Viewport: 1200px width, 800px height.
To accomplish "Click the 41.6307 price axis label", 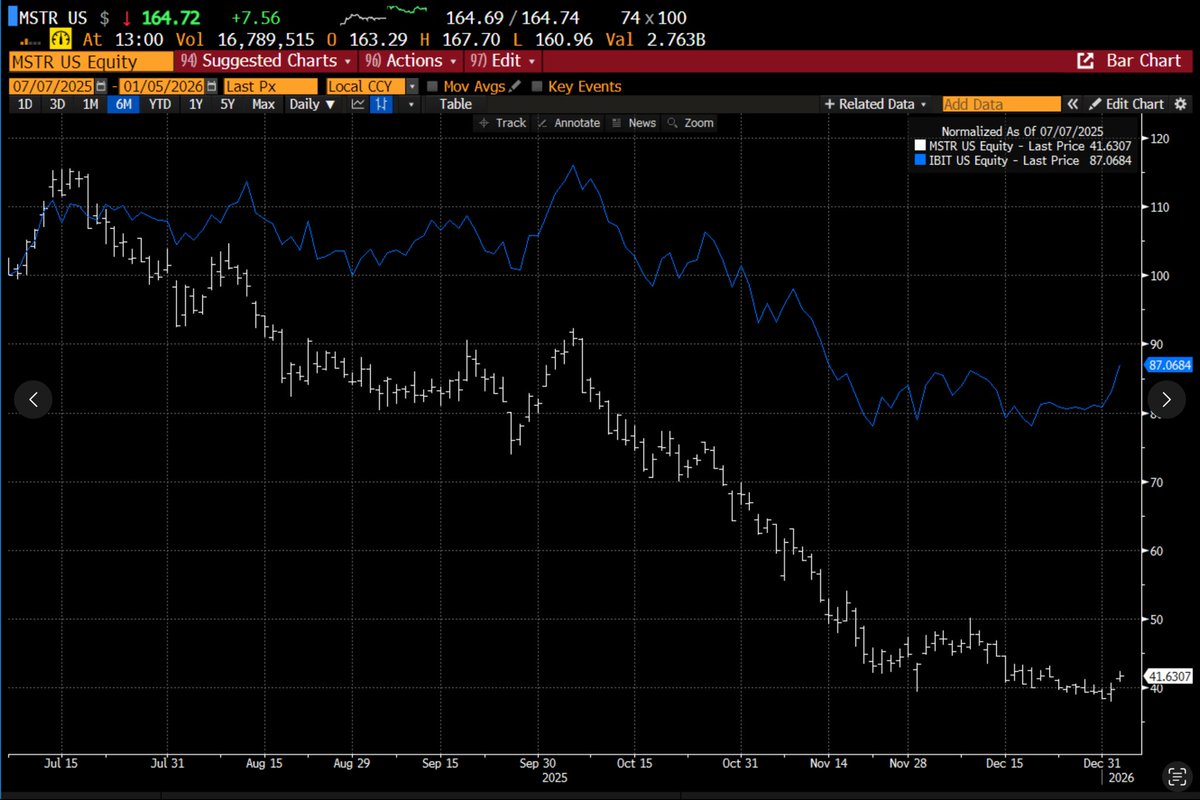I will coord(1169,677).
